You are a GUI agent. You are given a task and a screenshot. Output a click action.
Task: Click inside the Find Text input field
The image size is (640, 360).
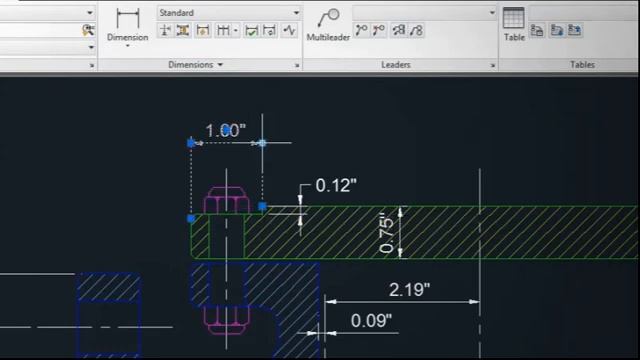(41, 30)
